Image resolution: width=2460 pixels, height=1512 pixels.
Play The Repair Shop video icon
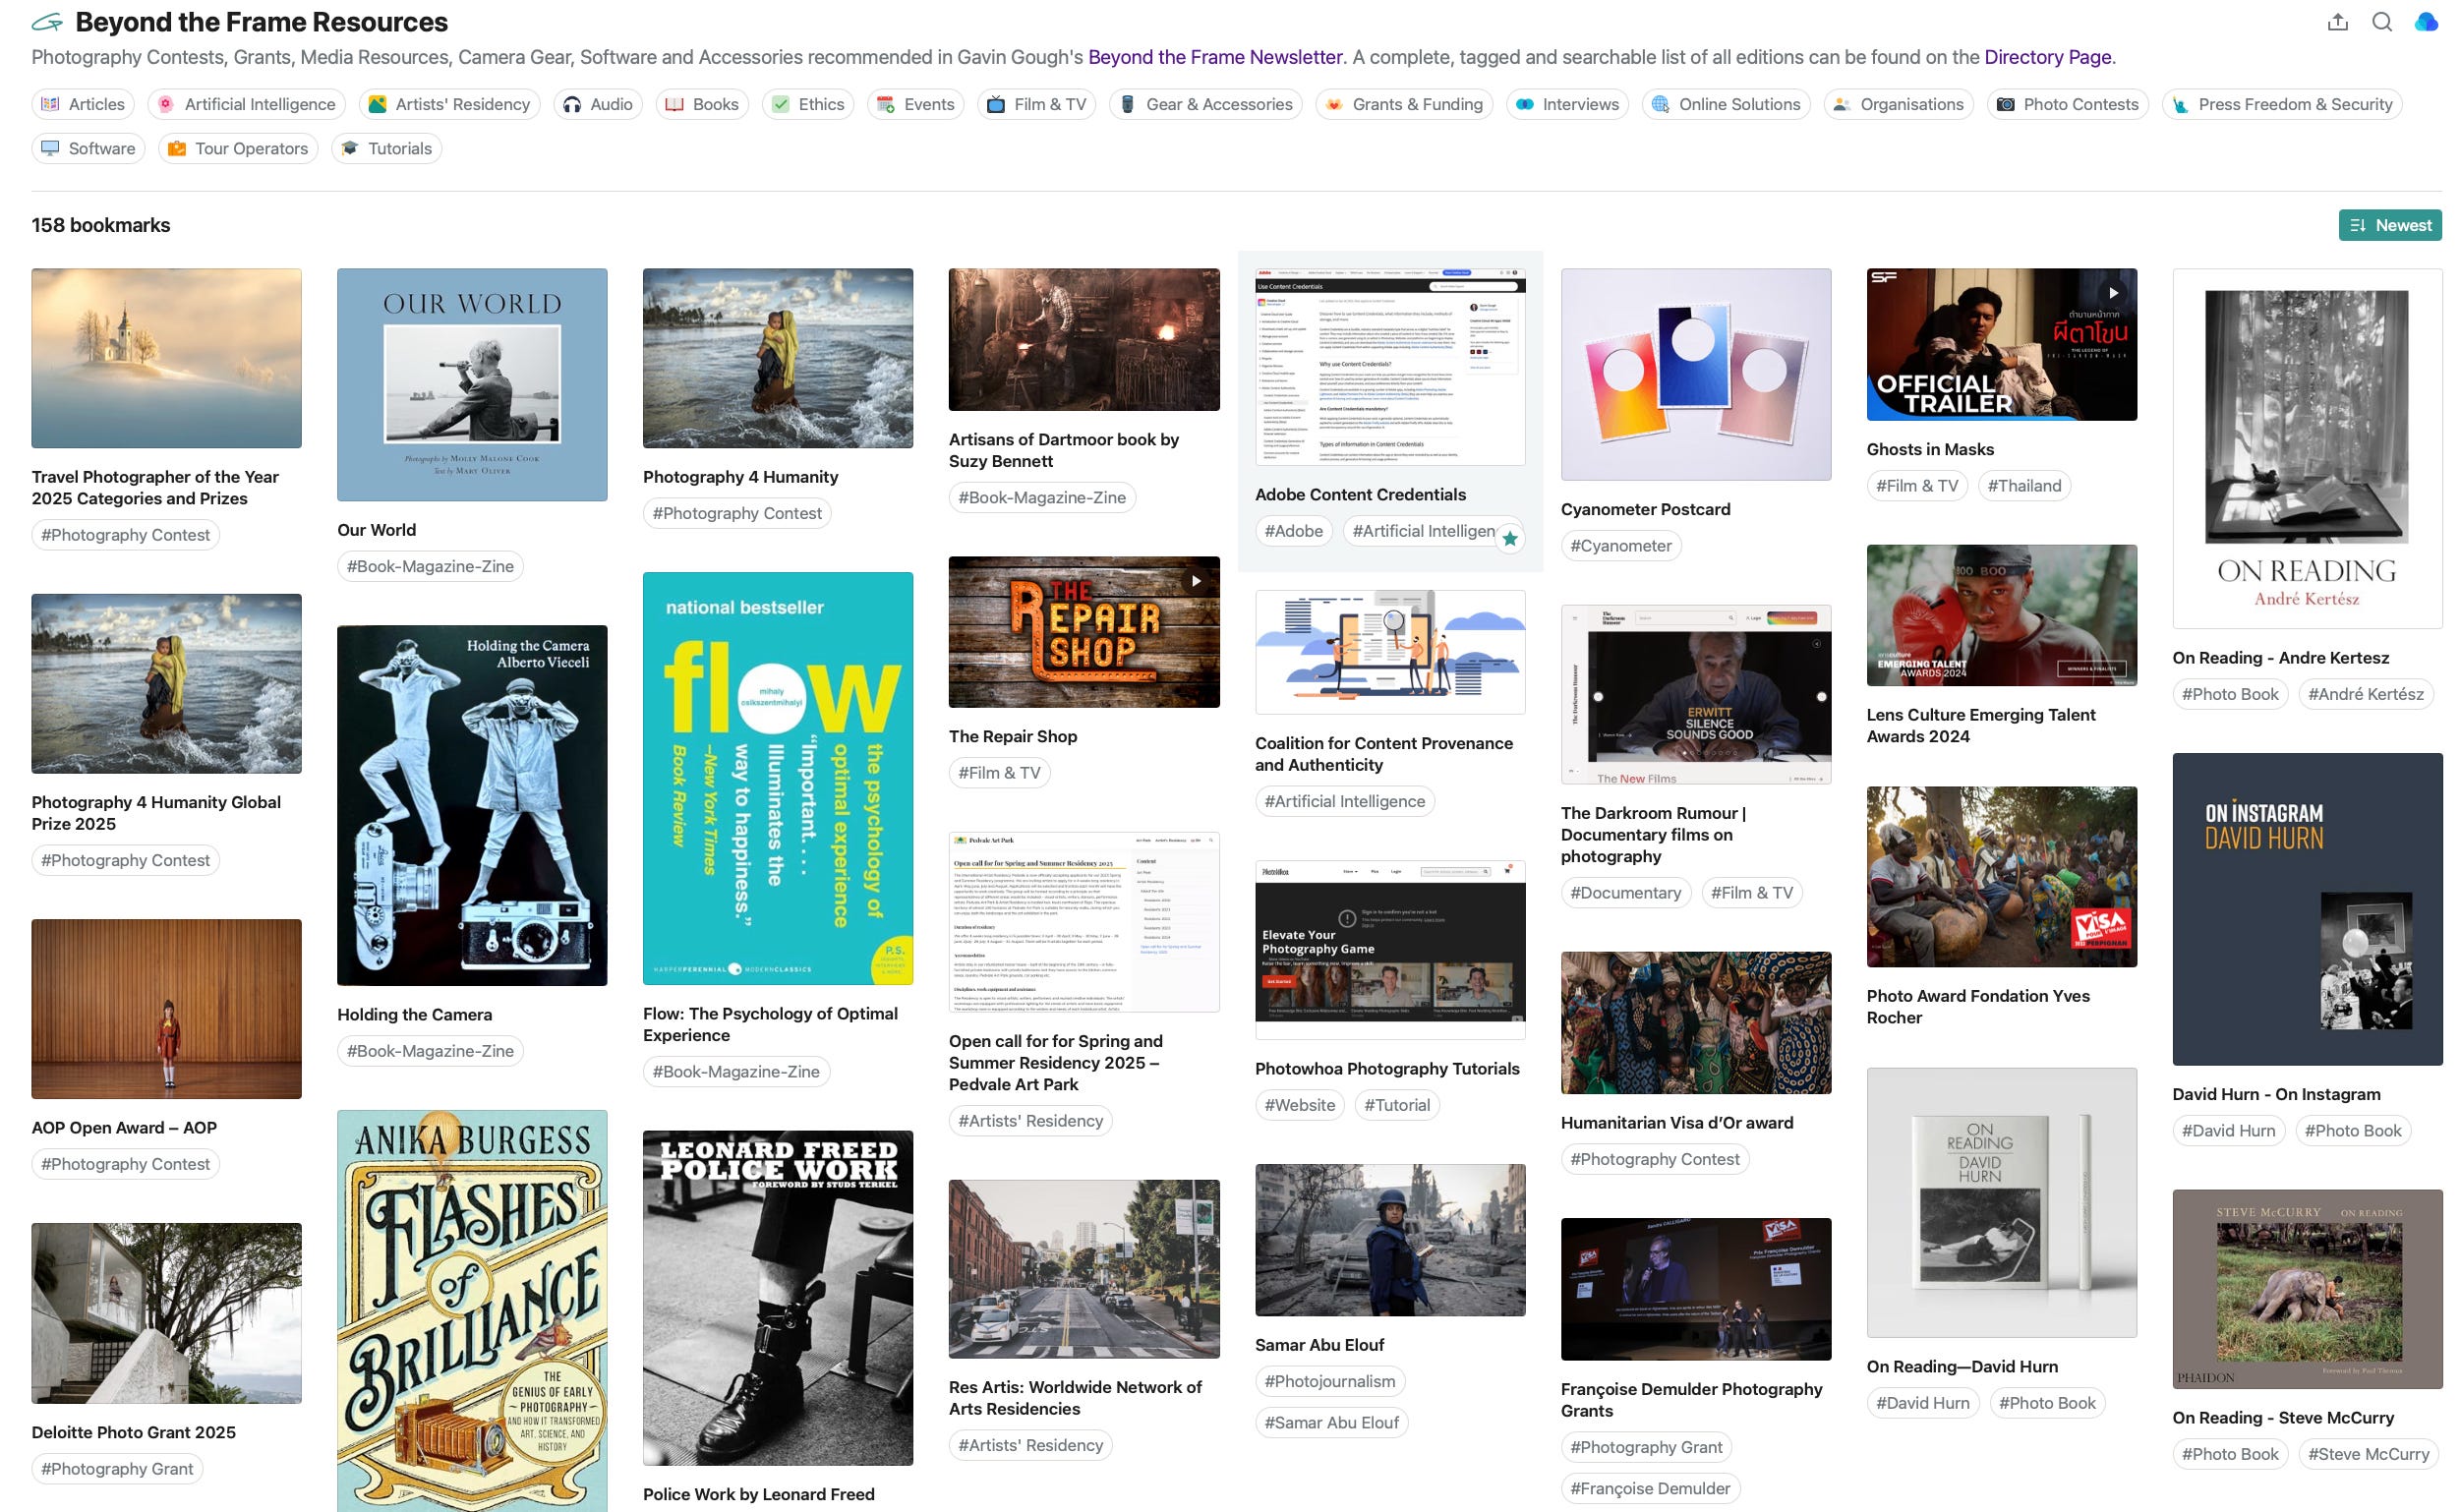[1196, 581]
